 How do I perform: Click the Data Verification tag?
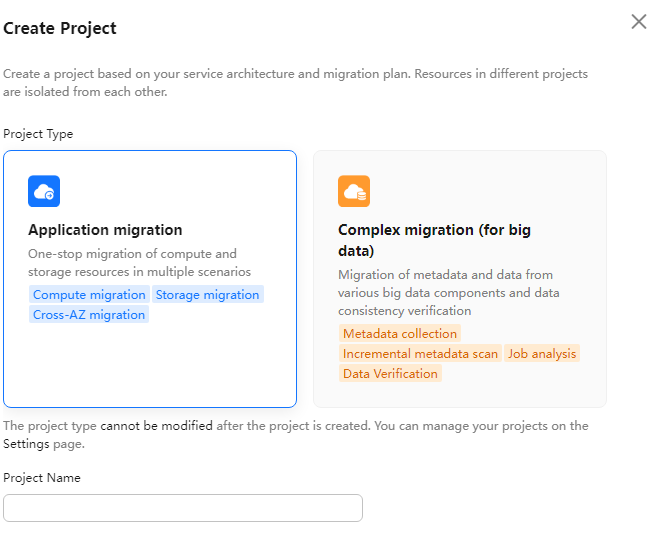390,373
